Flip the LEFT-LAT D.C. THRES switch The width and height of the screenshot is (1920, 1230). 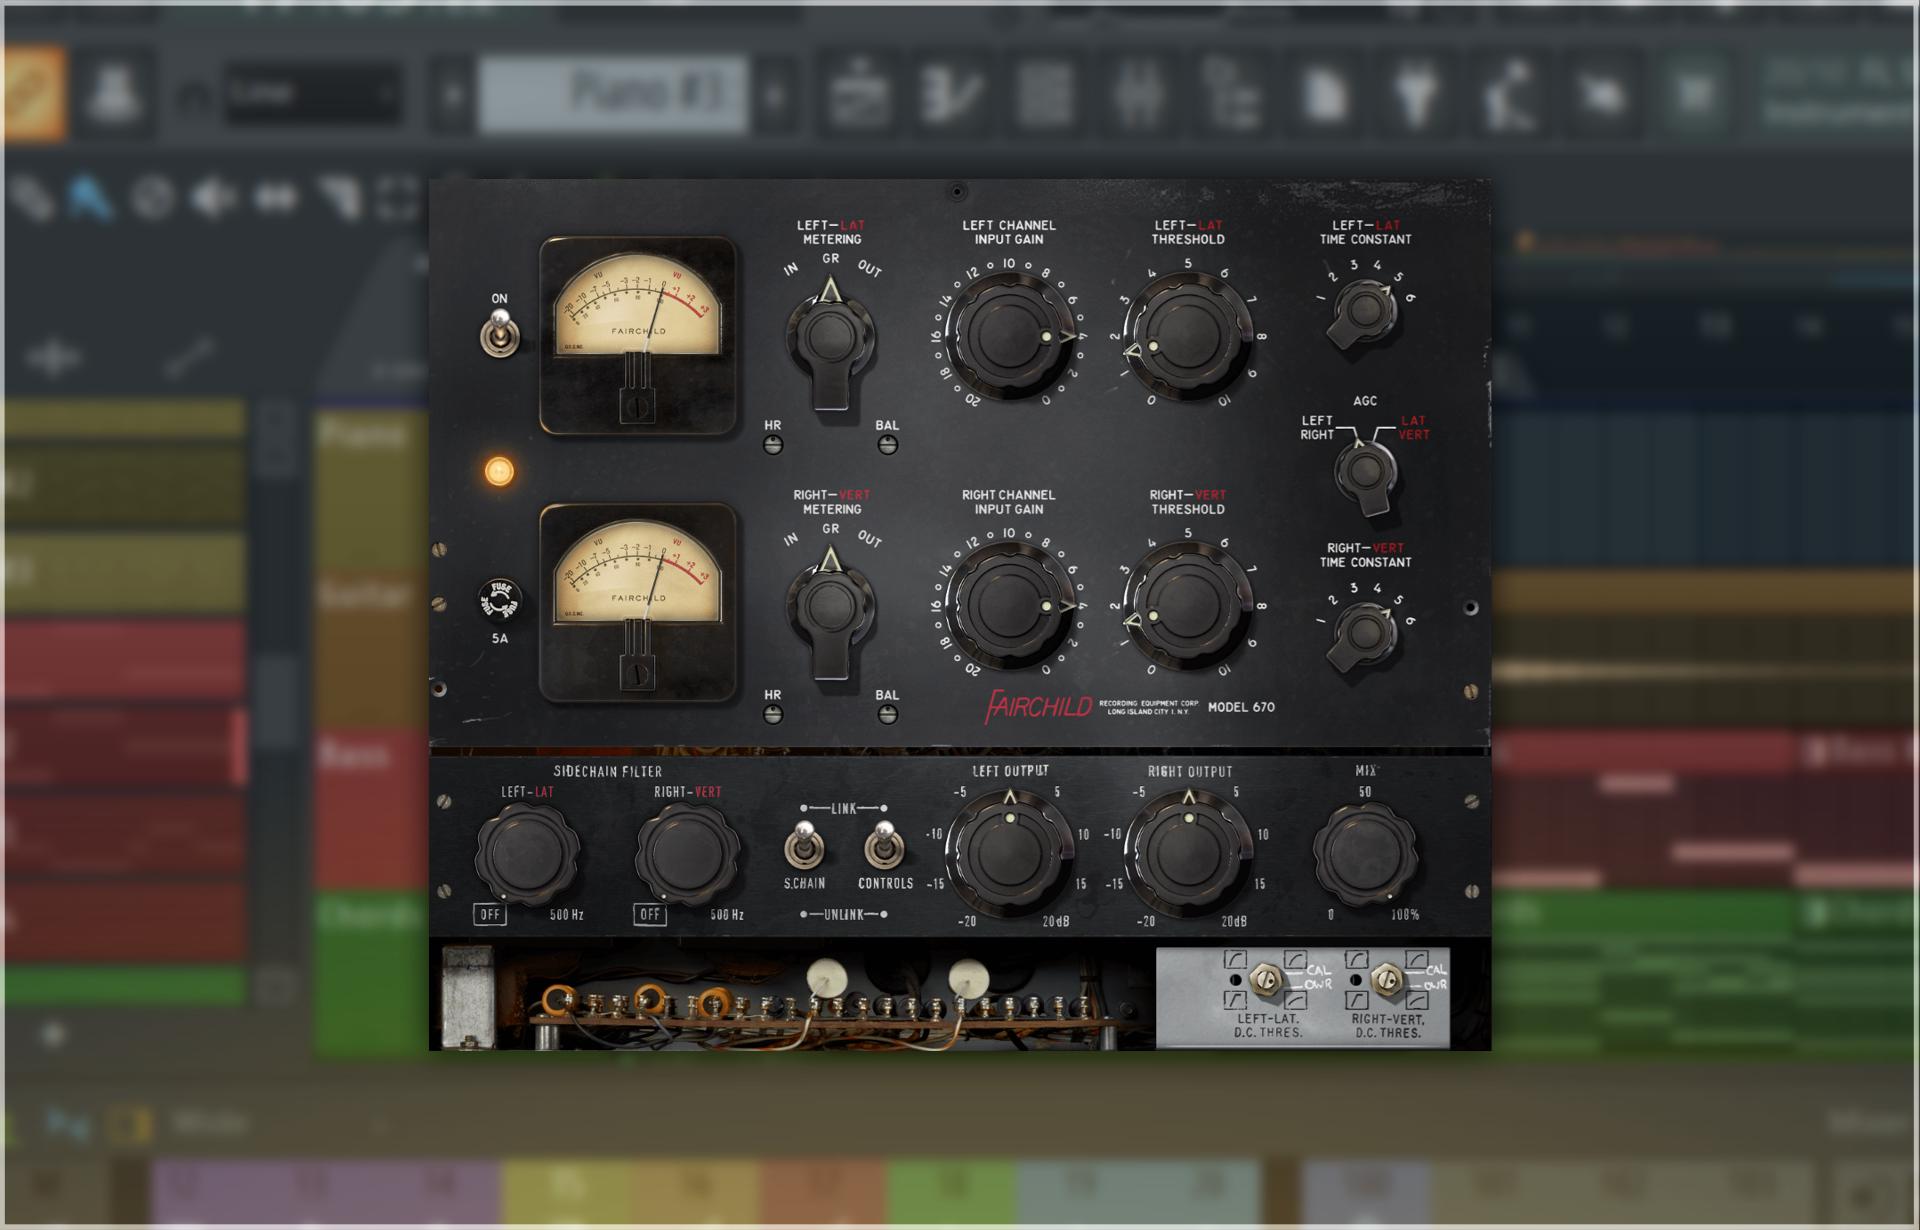(1268, 978)
